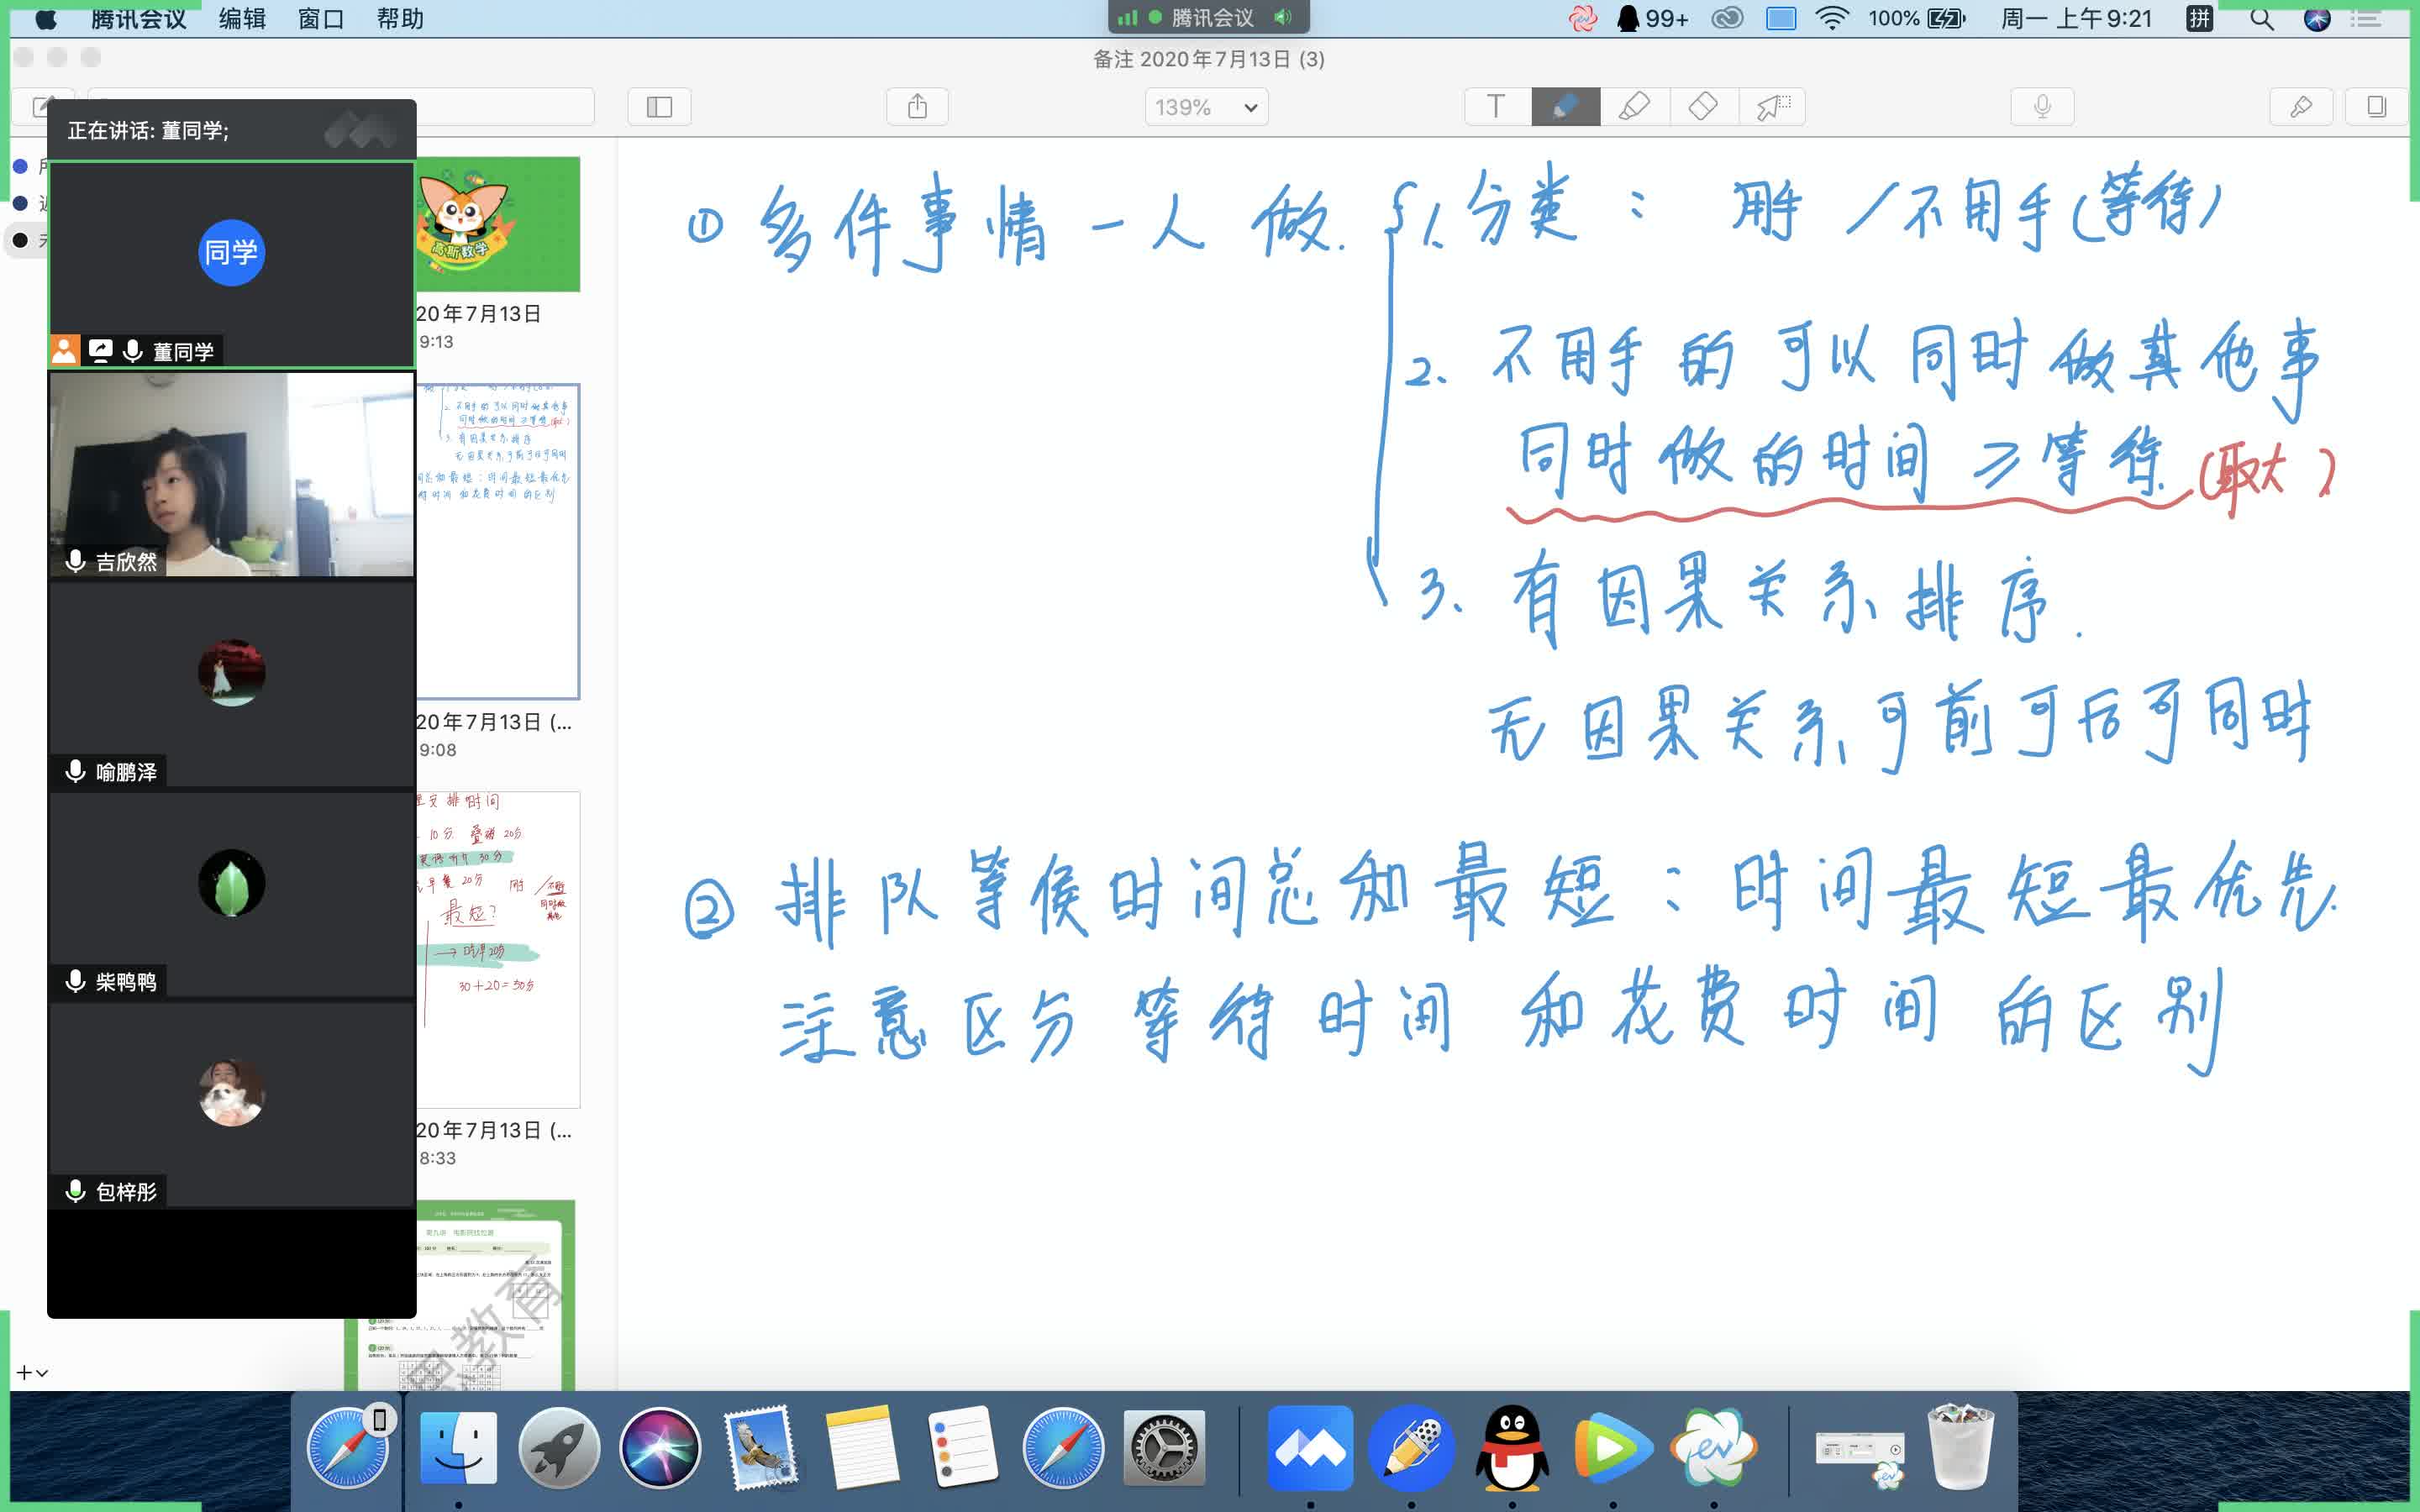Click the 正在讲话: 董同学 header bar
The image size is (2420, 1512).
click(231, 130)
